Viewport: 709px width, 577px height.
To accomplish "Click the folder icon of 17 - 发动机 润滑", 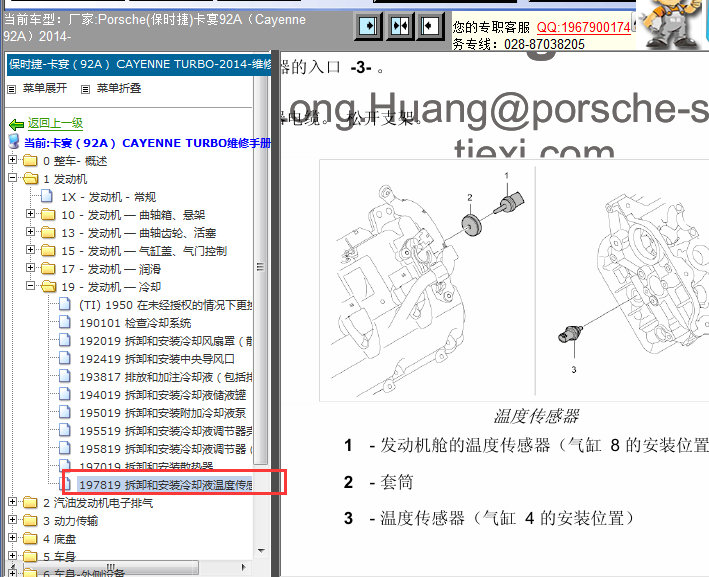I will pyautogui.click(x=48, y=269).
